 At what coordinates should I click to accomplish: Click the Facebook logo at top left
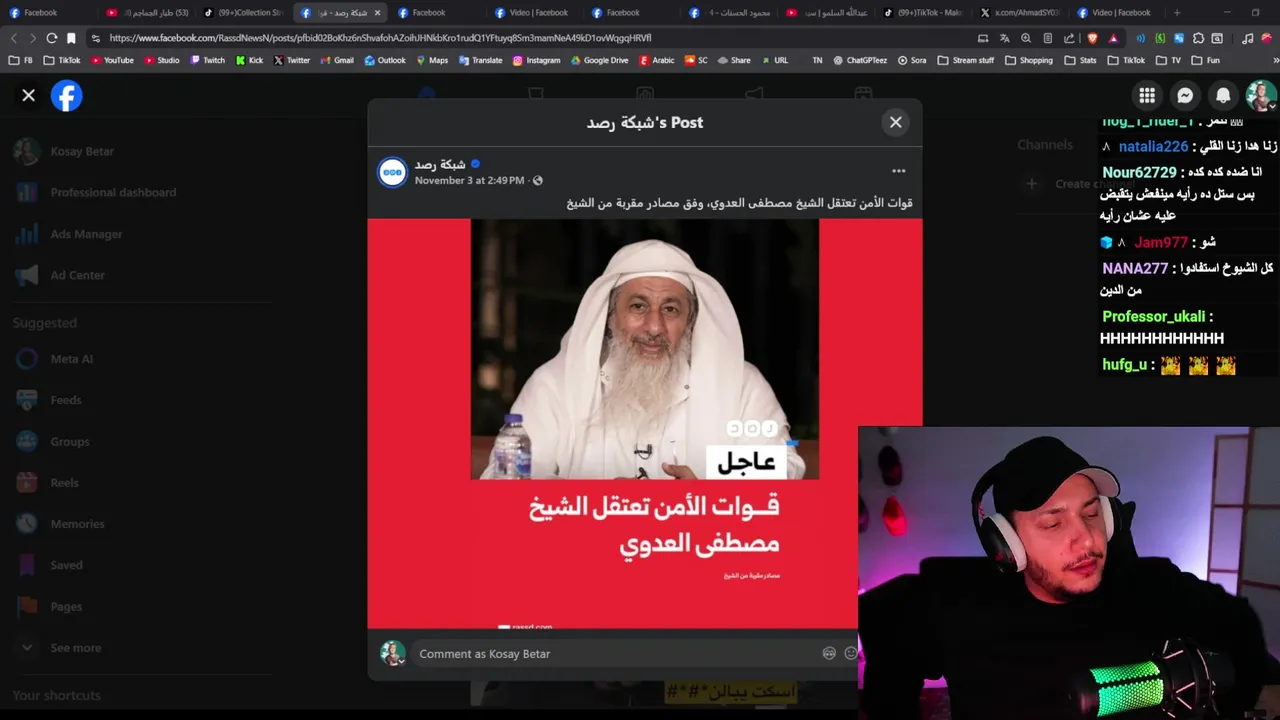click(x=67, y=96)
